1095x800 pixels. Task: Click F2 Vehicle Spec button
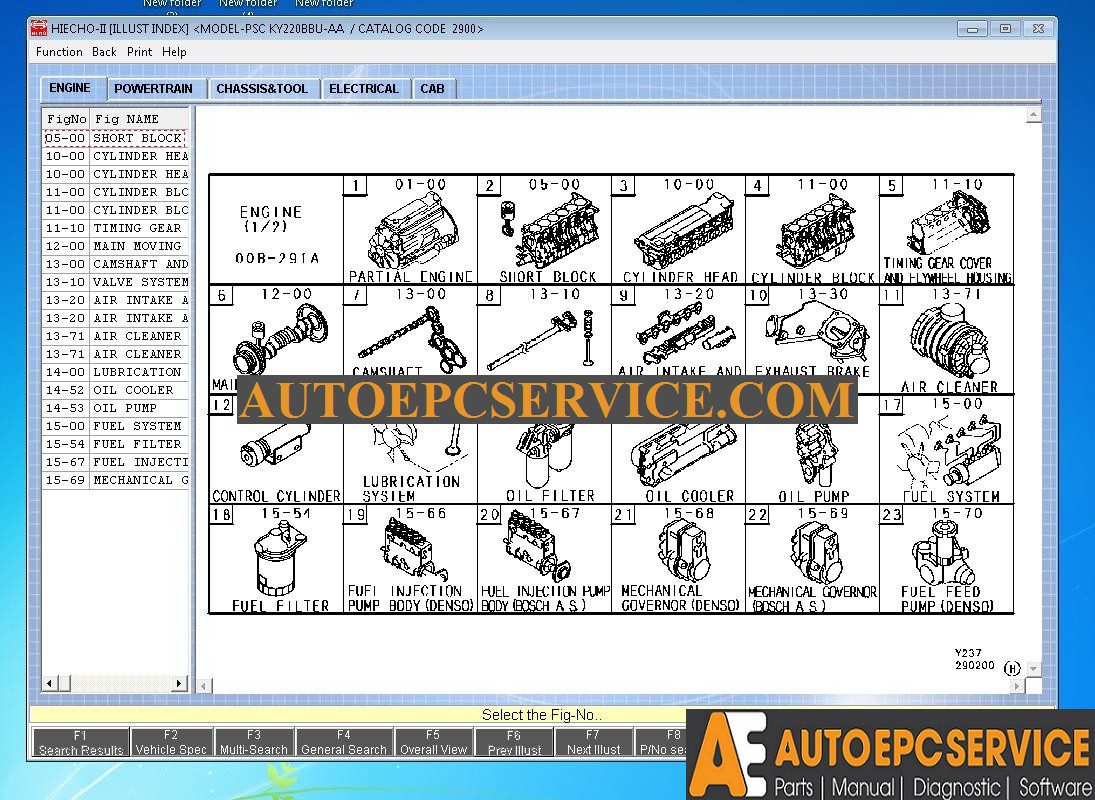(171, 742)
